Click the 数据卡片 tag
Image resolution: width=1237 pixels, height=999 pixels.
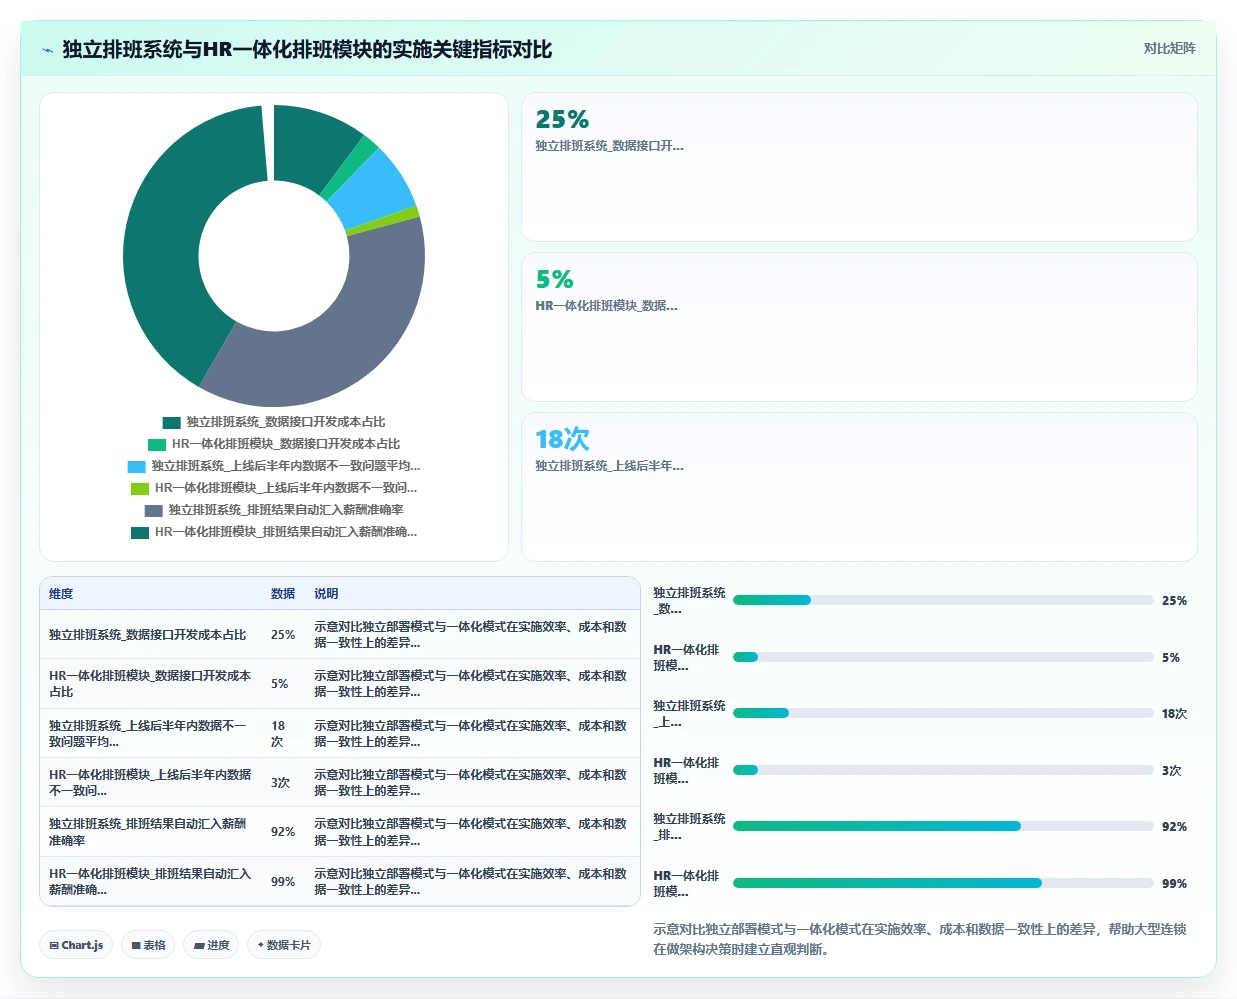pos(284,945)
